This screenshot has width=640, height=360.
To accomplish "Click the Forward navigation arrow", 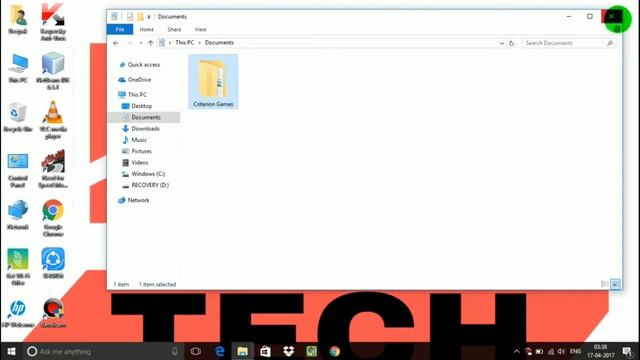I will click(x=130, y=43).
